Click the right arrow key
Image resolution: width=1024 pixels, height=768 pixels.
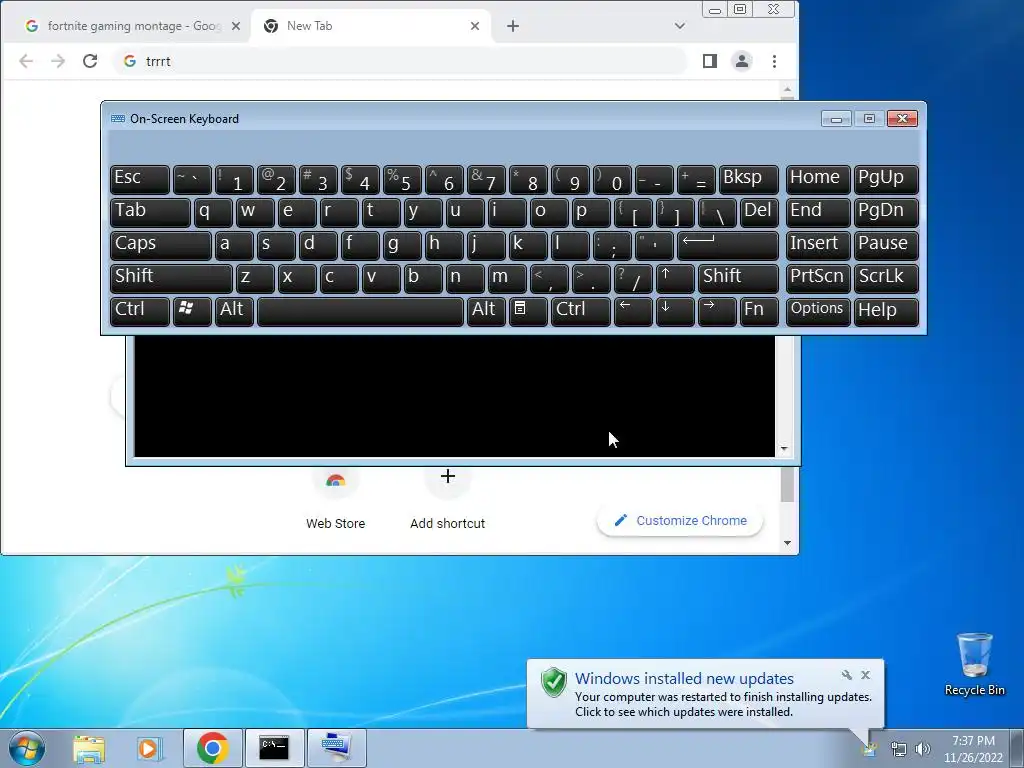717,312
